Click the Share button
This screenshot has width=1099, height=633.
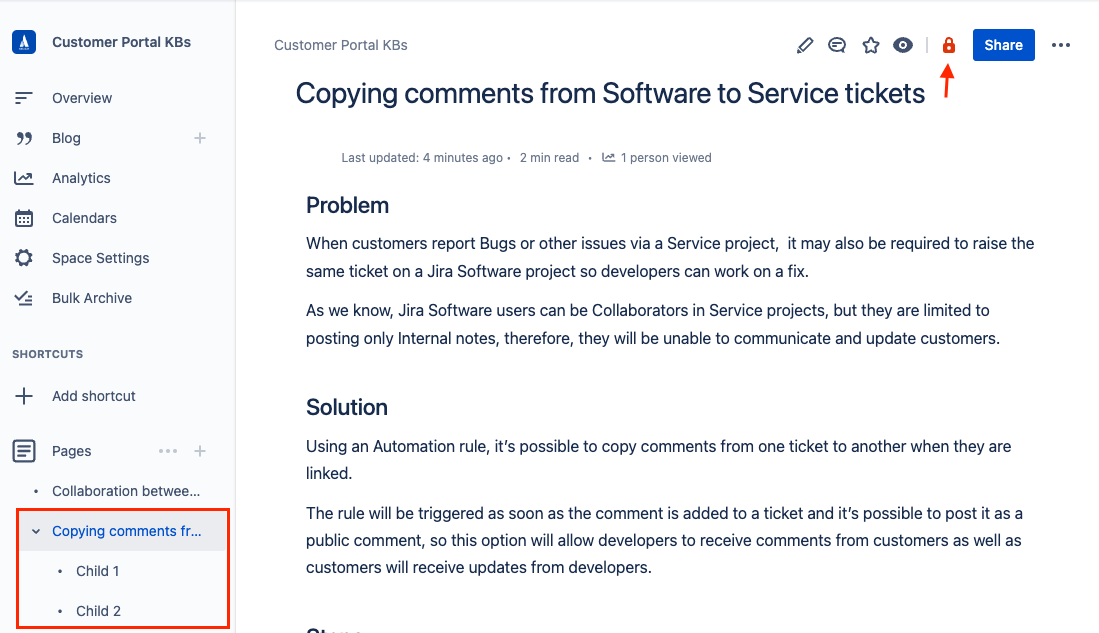point(1004,45)
